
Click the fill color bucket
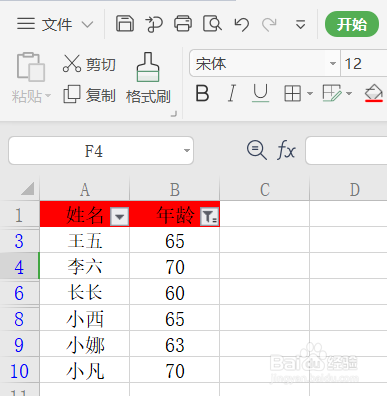tap(373, 93)
